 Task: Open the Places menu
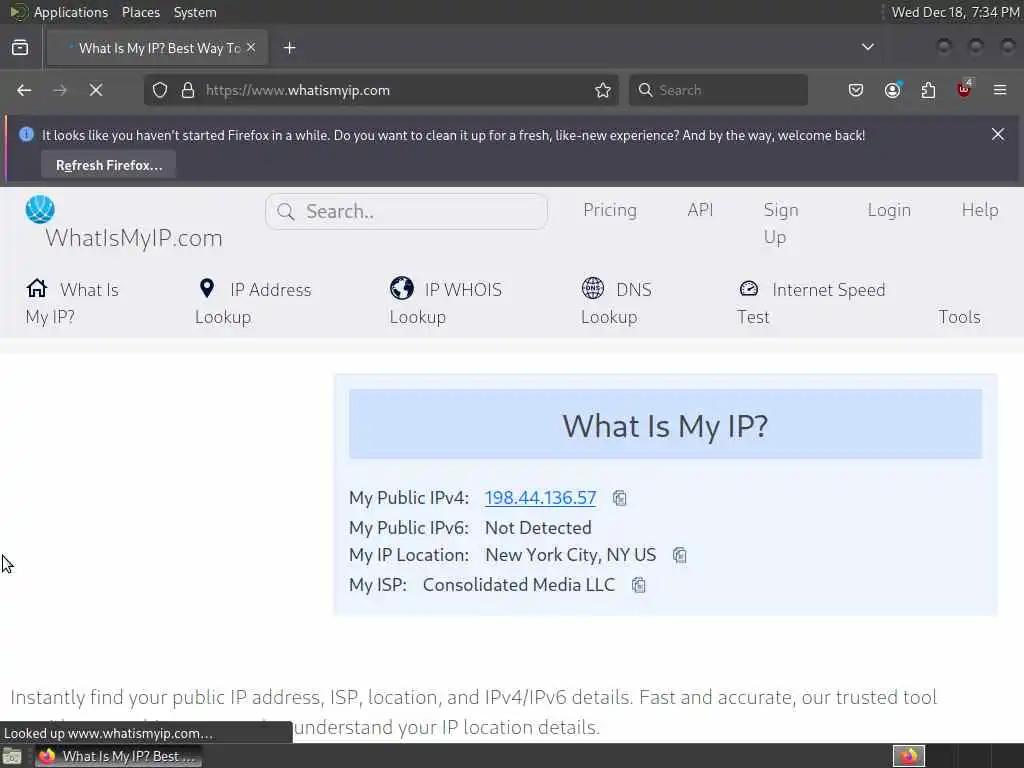pyautogui.click(x=140, y=12)
